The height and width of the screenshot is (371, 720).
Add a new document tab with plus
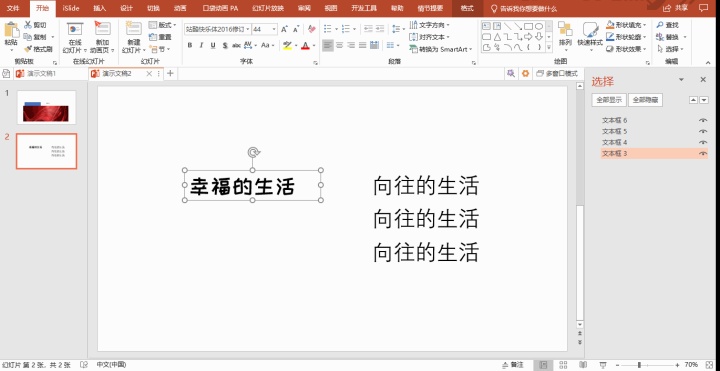[170, 73]
